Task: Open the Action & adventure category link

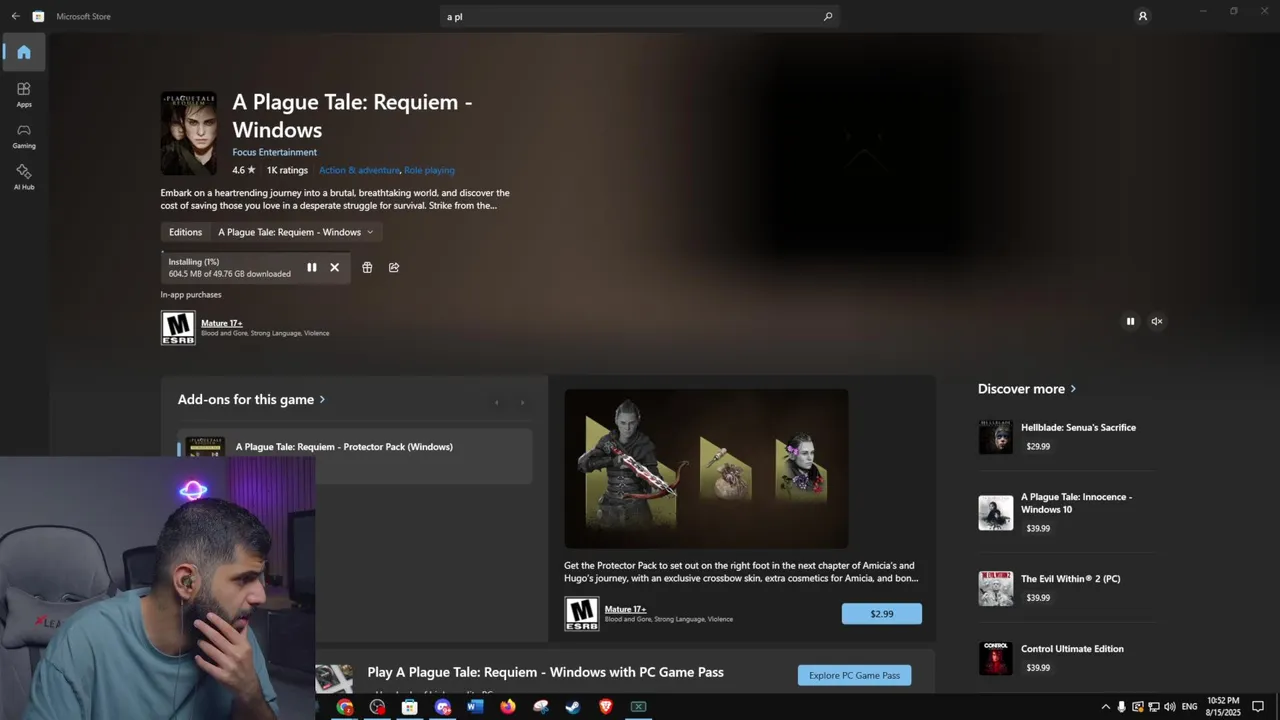Action: pyautogui.click(x=359, y=170)
